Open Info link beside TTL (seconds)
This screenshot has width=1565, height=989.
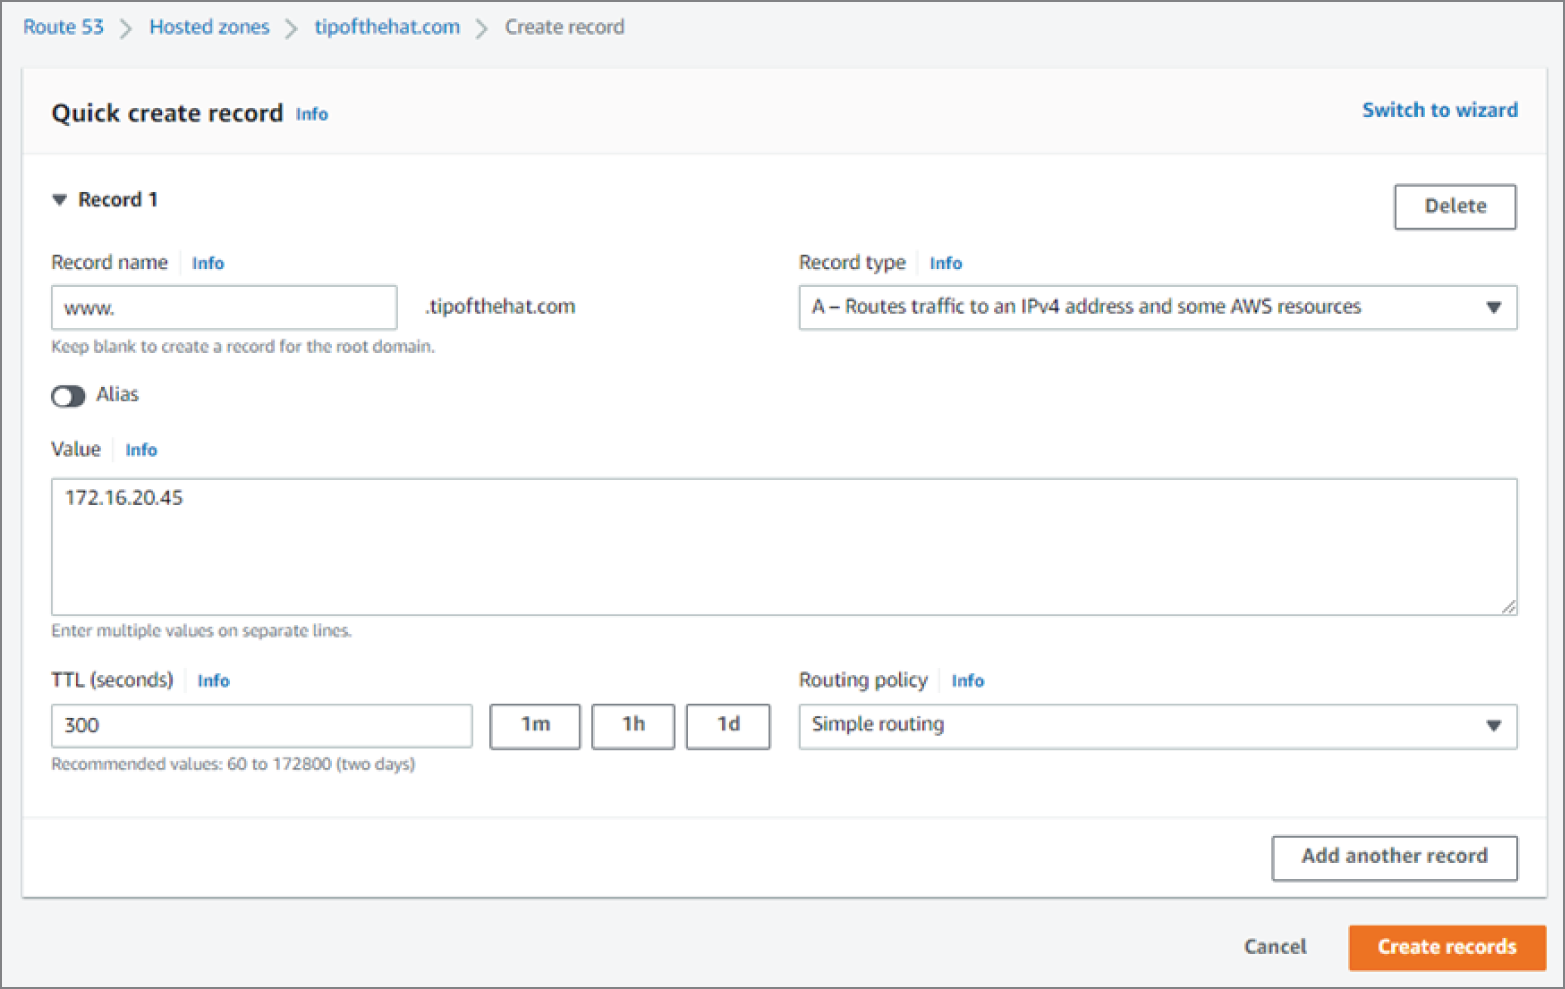click(x=213, y=681)
